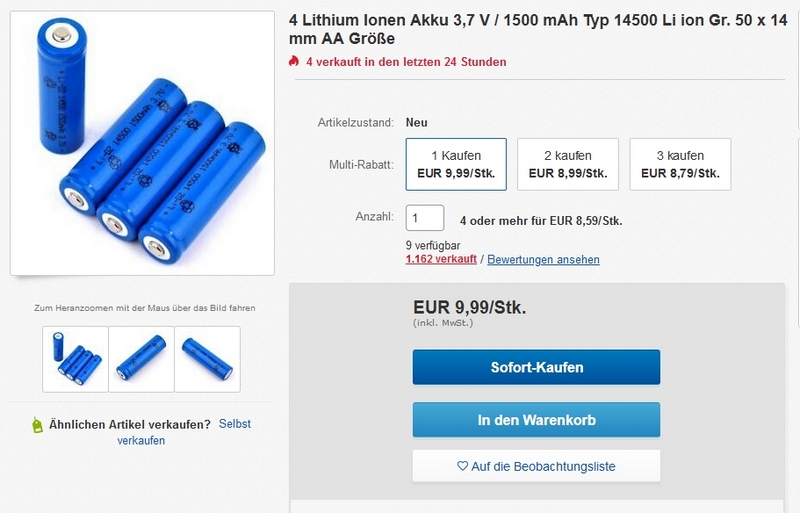Select second thumbnail of single battery

141,359
